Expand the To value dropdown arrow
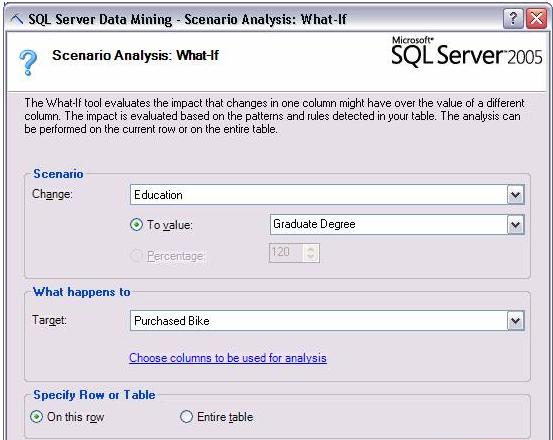This screenshot has width=553, height=440. click(516, 225)
